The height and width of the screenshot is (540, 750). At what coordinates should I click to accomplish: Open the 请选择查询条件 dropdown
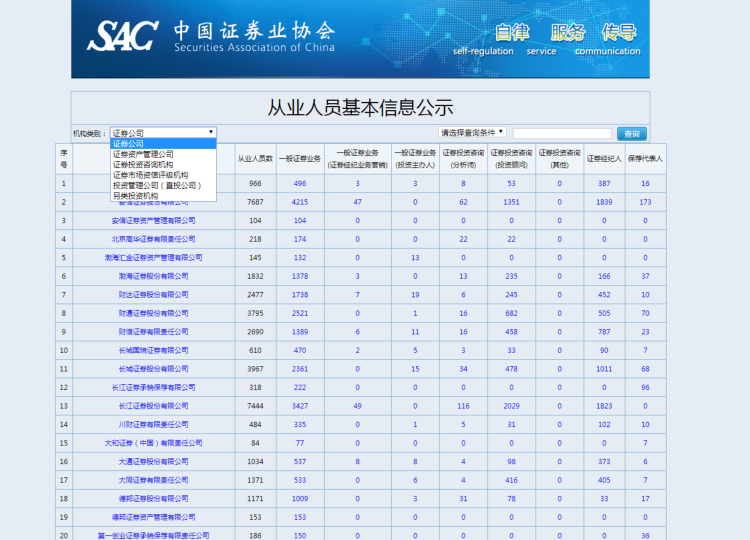point(472,132)
